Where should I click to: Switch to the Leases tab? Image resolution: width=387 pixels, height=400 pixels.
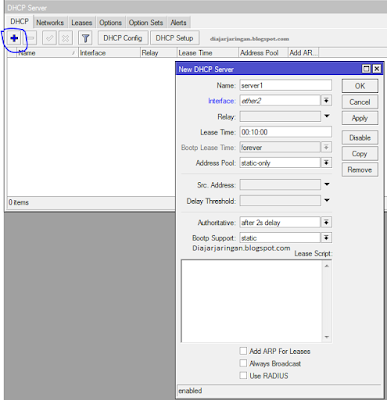tap(82, 23)
